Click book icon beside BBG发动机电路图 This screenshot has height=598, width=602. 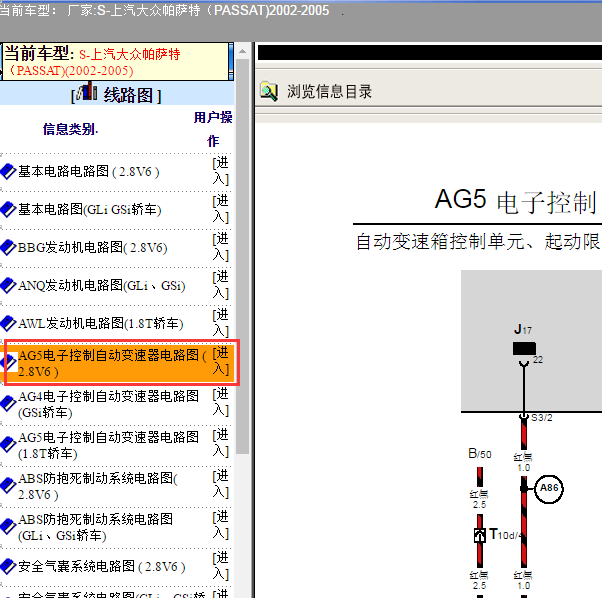pos(8,248)
